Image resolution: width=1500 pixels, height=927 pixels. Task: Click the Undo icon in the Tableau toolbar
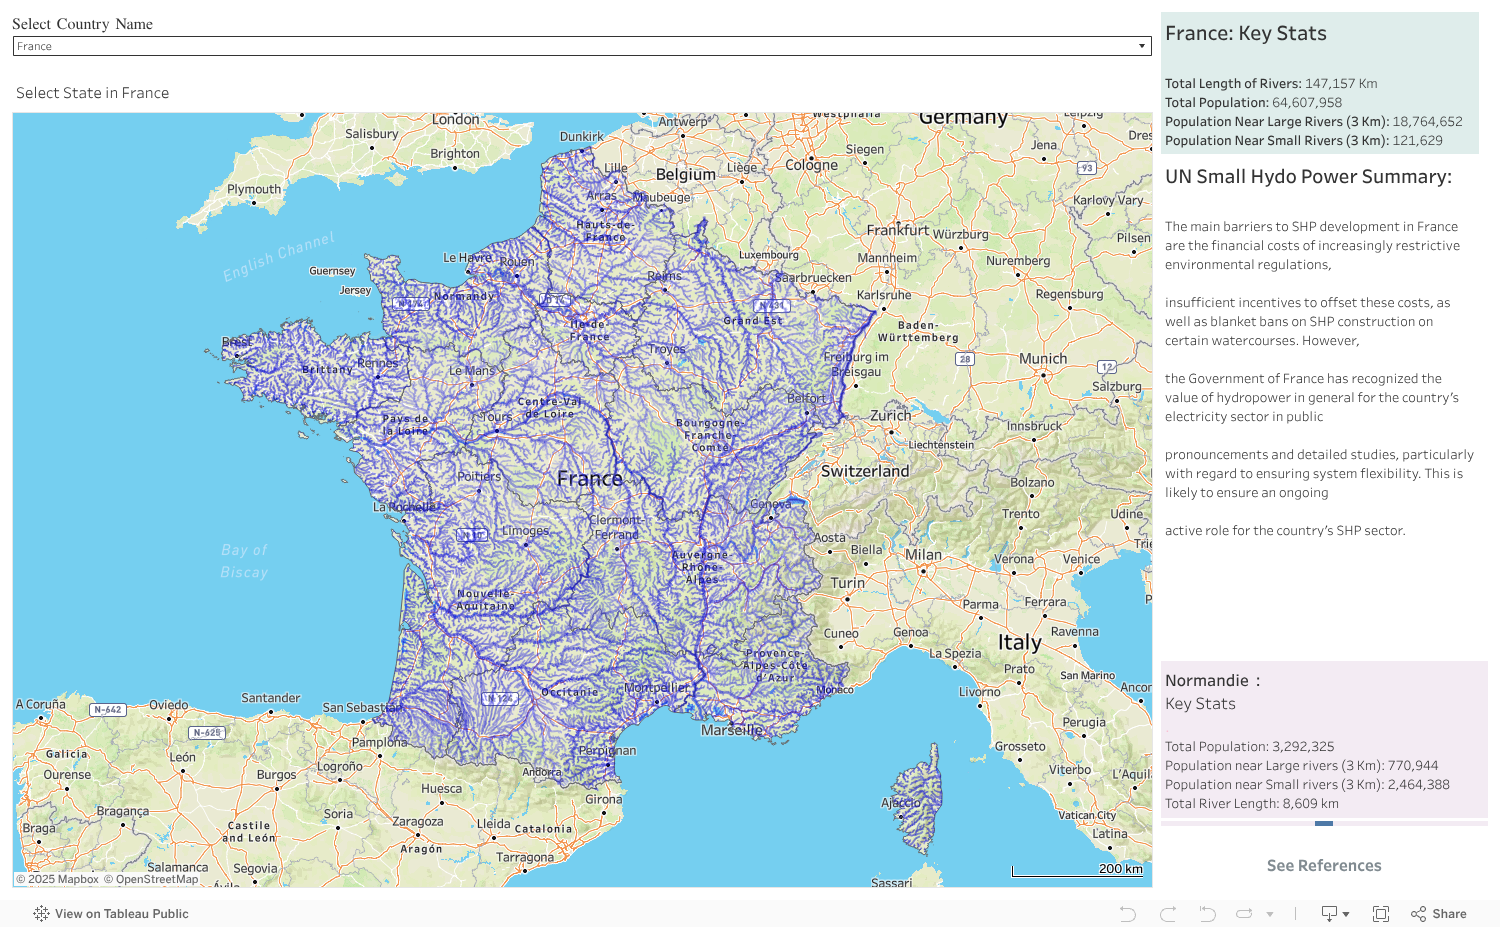click(1127, 913)
